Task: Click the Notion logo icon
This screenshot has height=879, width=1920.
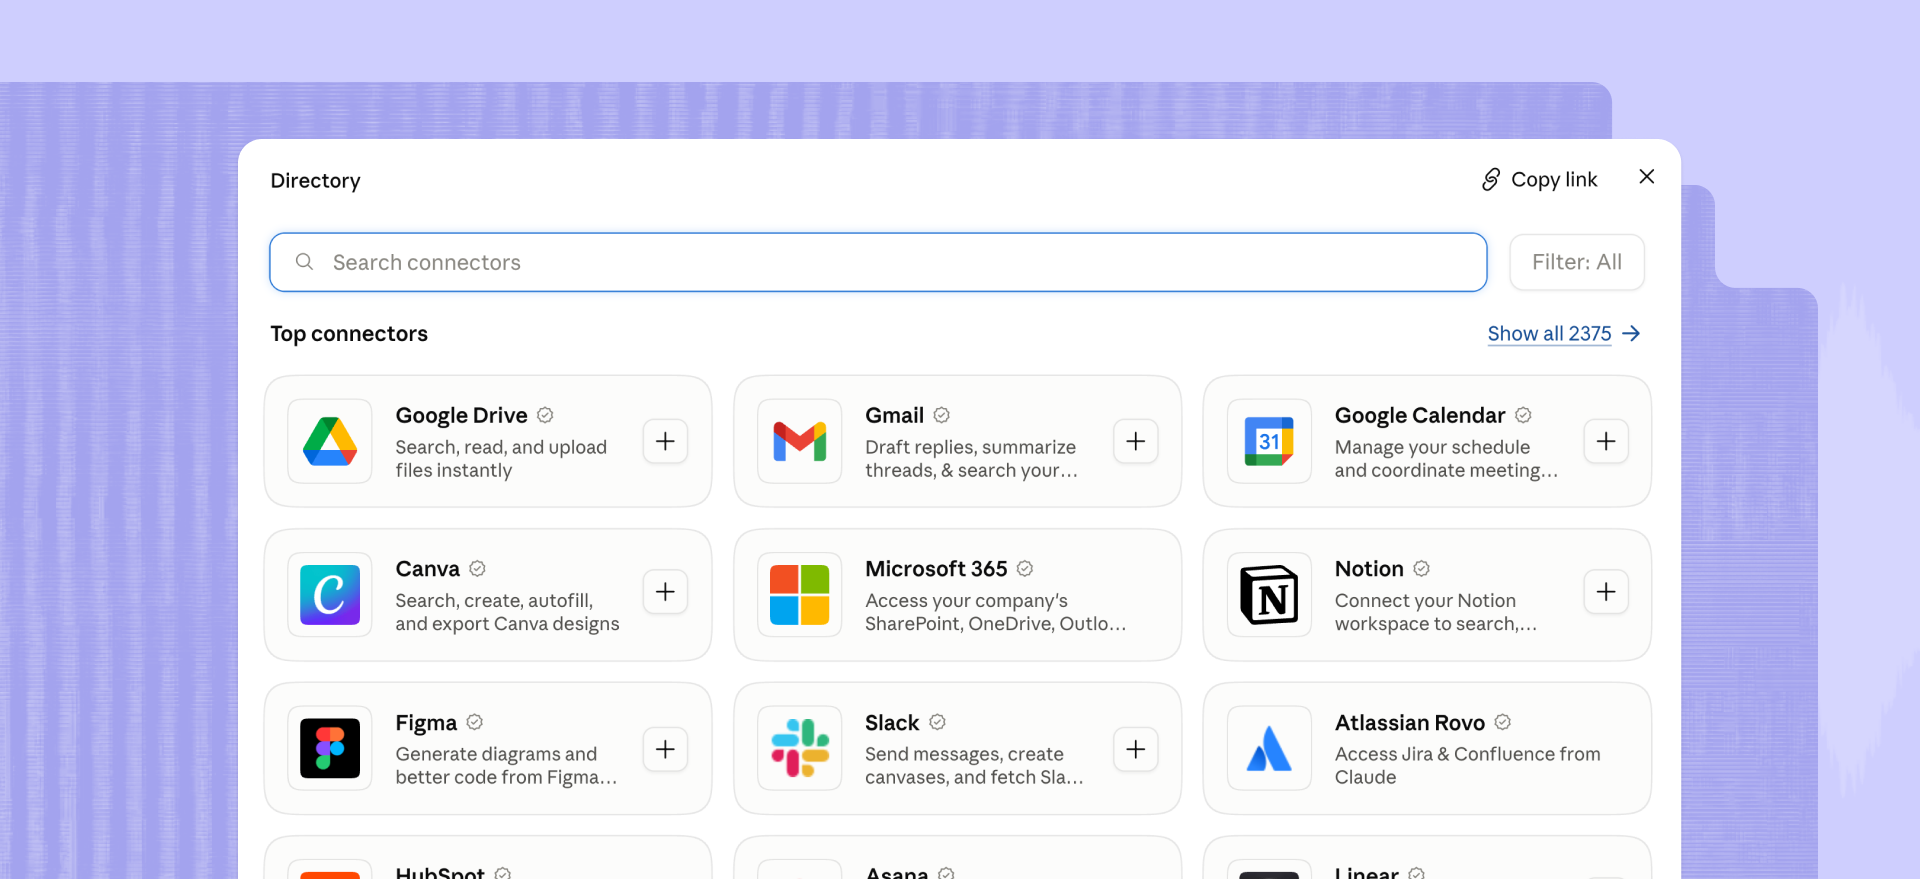Action: (x=1269, y=595)
